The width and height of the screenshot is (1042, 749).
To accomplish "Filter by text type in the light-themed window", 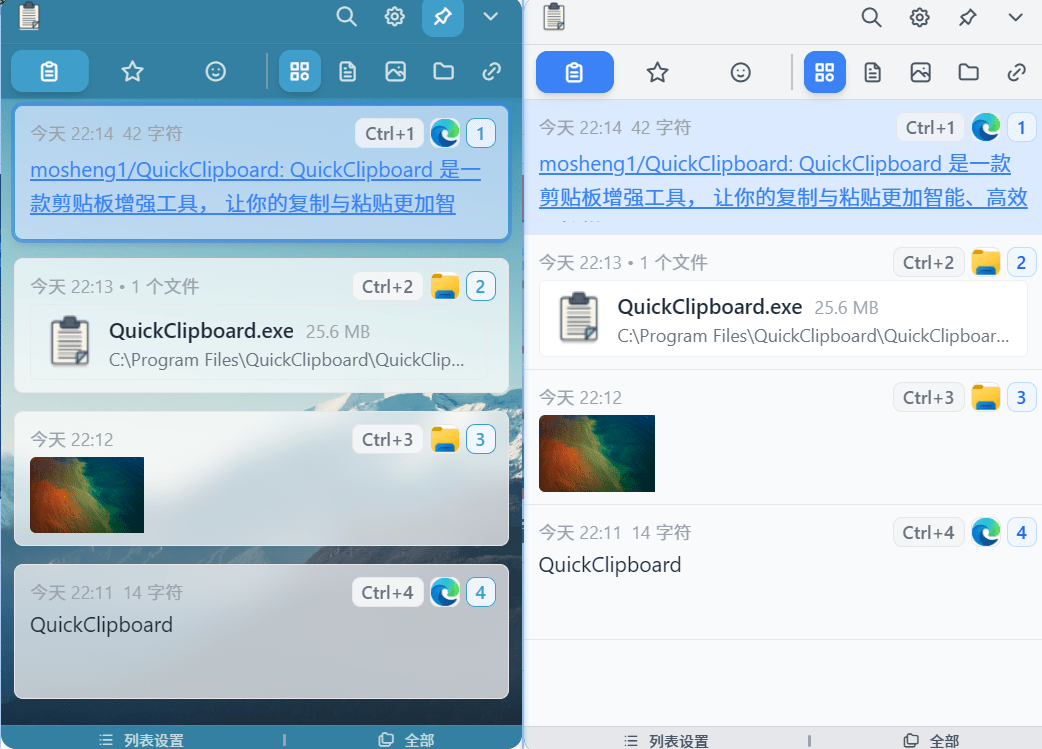I will 873,72.
